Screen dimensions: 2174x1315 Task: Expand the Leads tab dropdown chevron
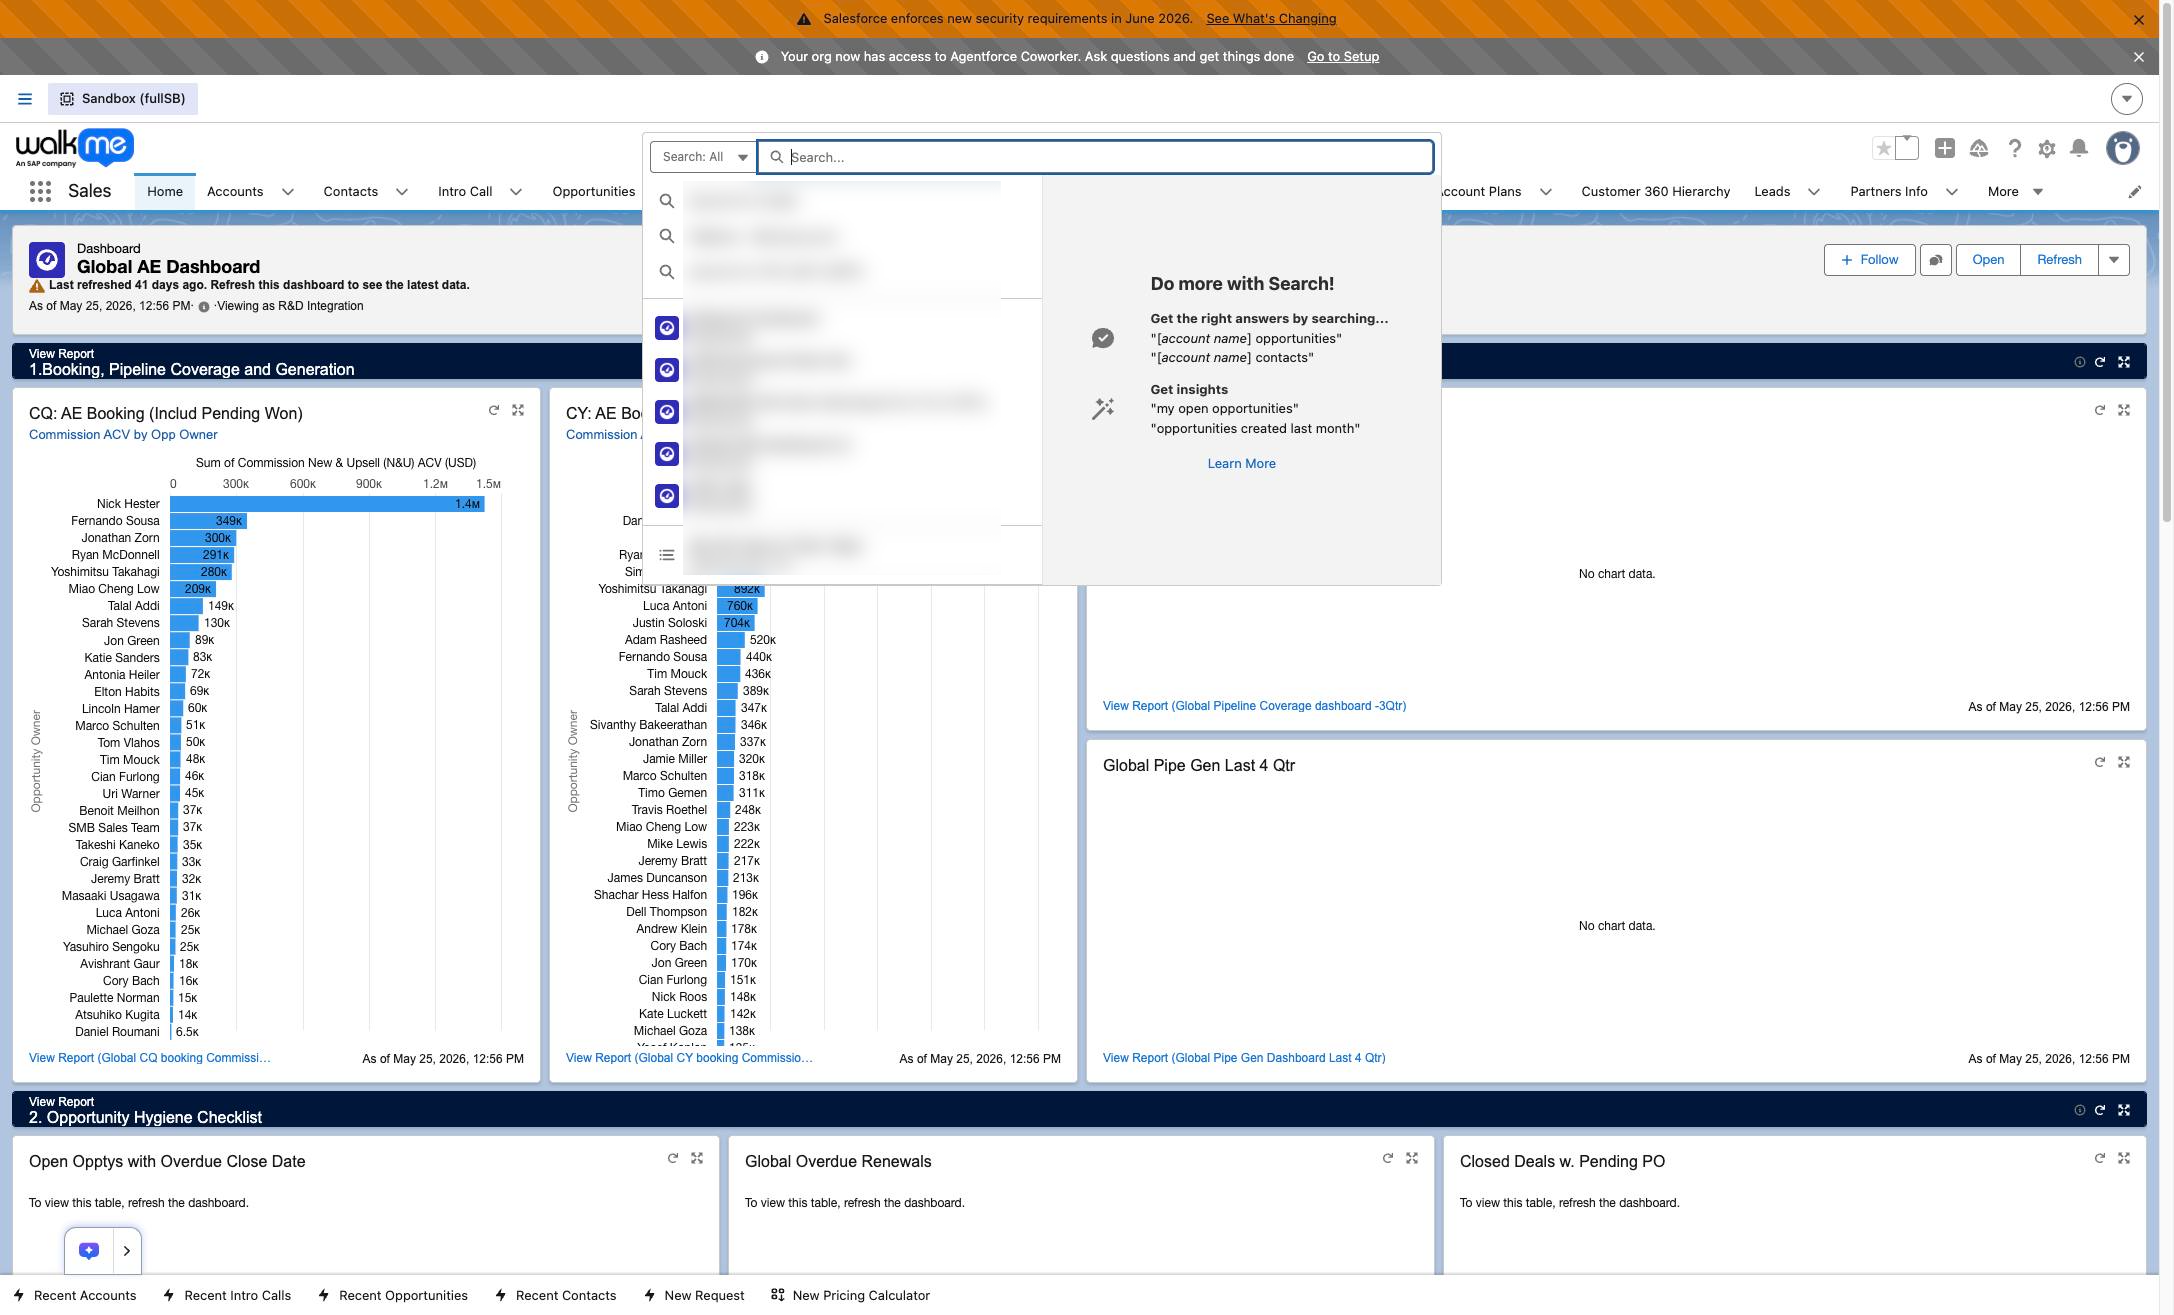[x=1814, y=192]
